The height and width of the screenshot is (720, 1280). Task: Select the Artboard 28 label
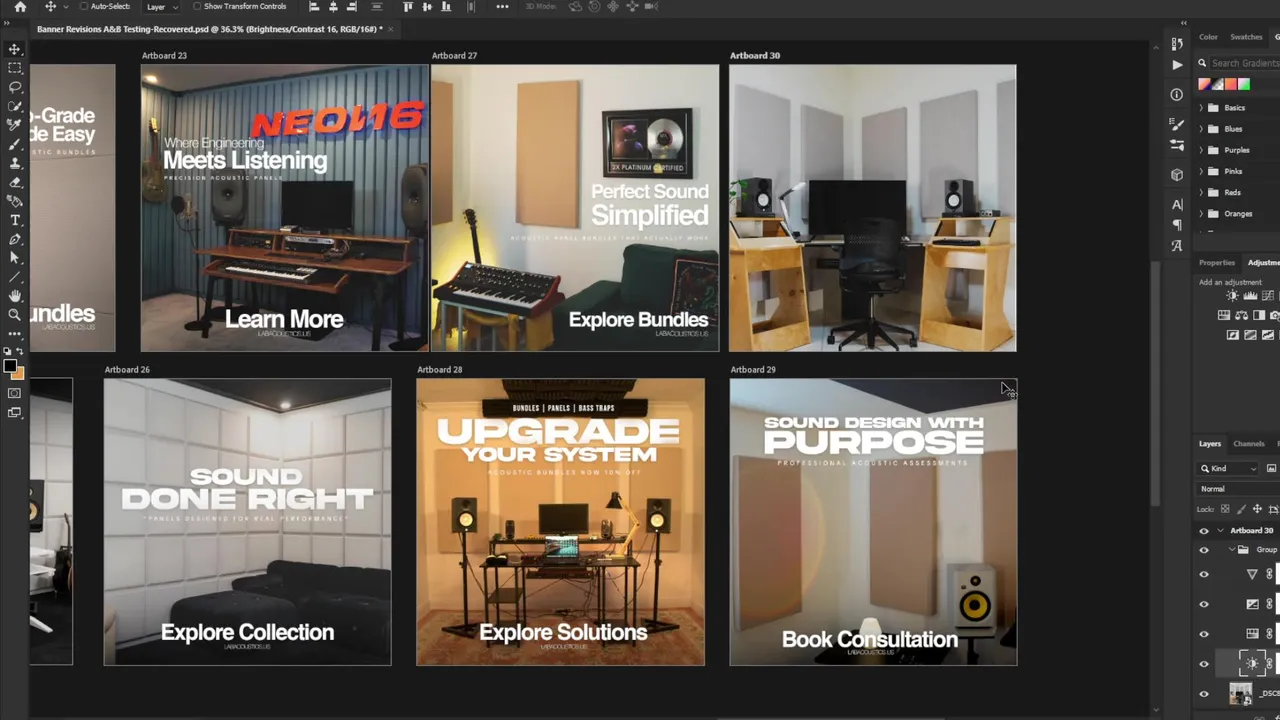pos(439,369)
